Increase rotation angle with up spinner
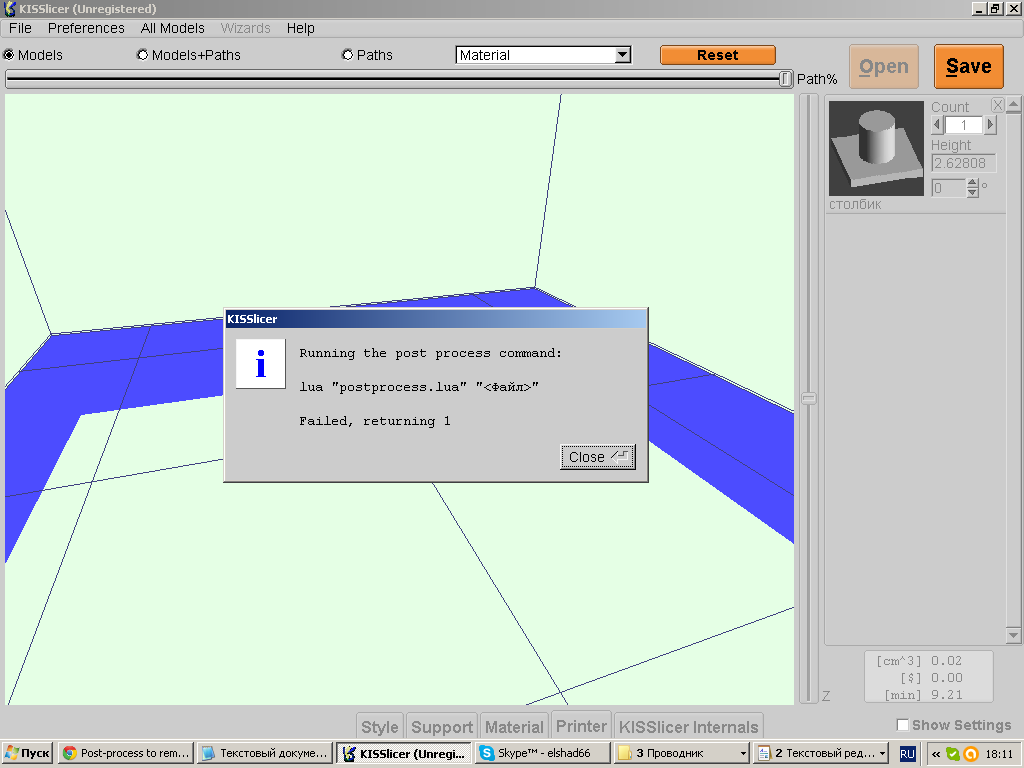The width and height of the screenshot is (1024, 768). pyautogui.click(x=972, y=184)
